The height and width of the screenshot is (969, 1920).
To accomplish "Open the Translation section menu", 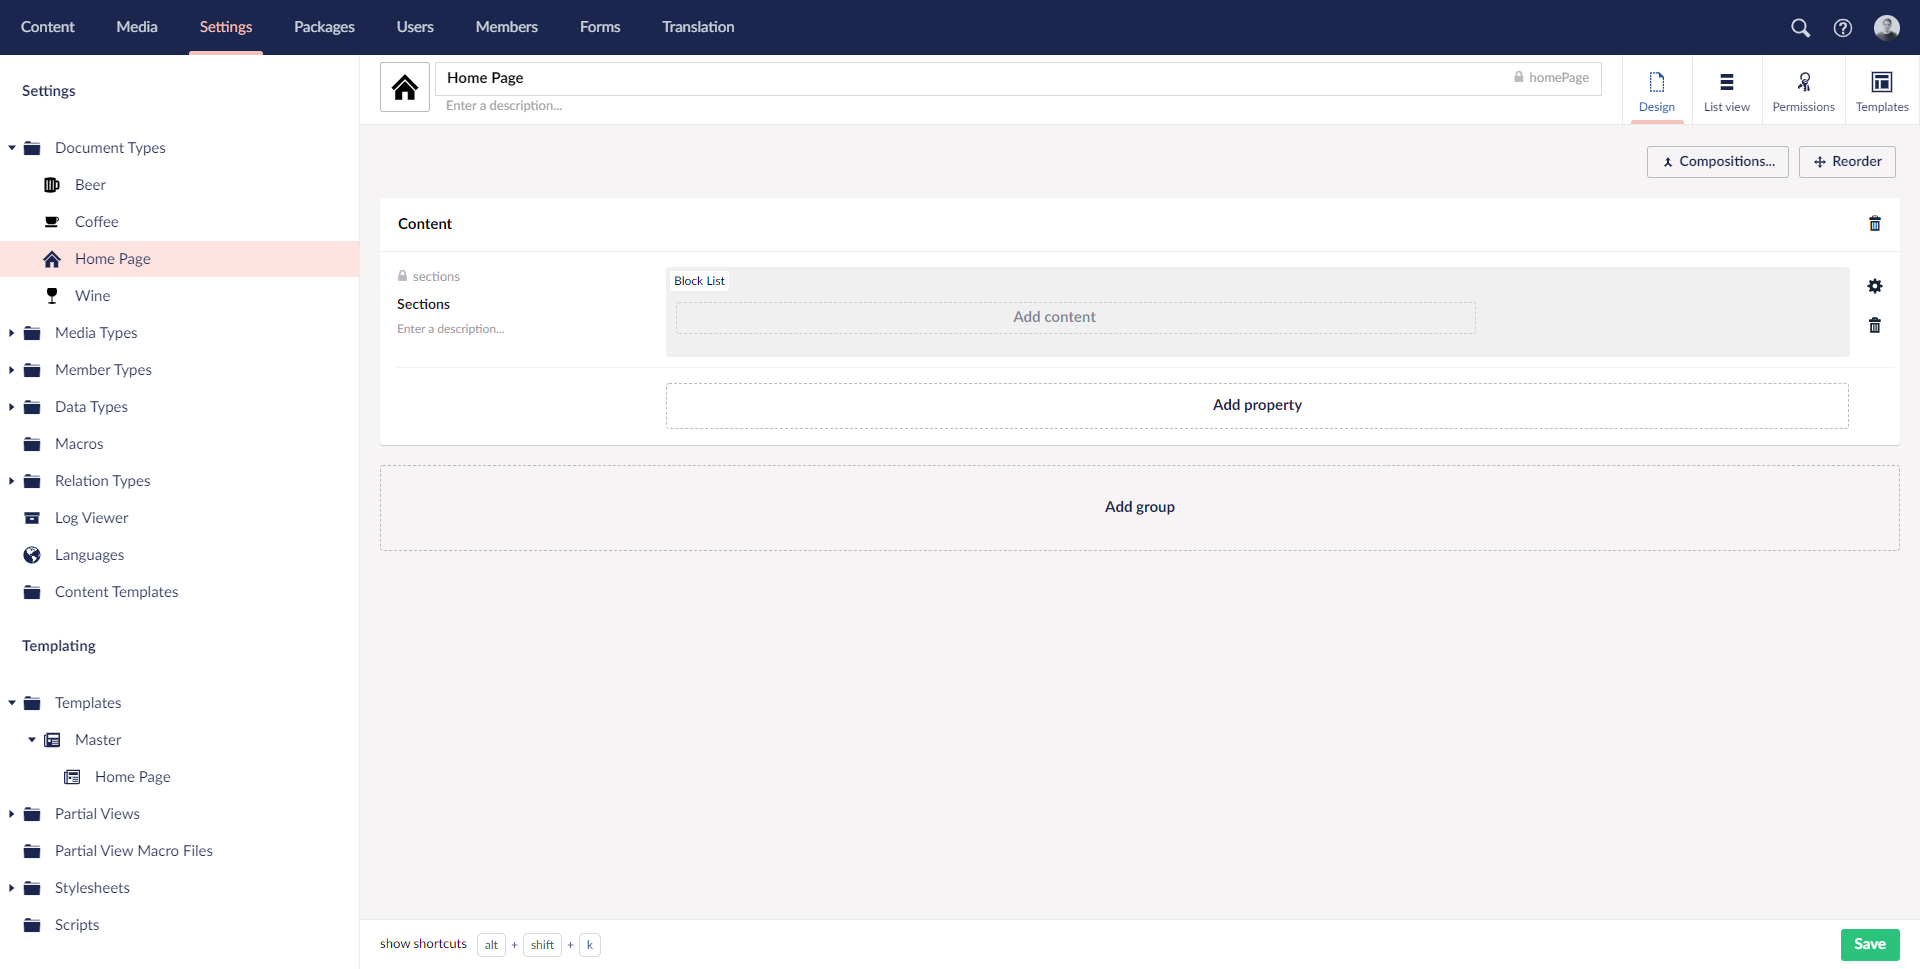I will pyautogui.click(x=697, y=27).
